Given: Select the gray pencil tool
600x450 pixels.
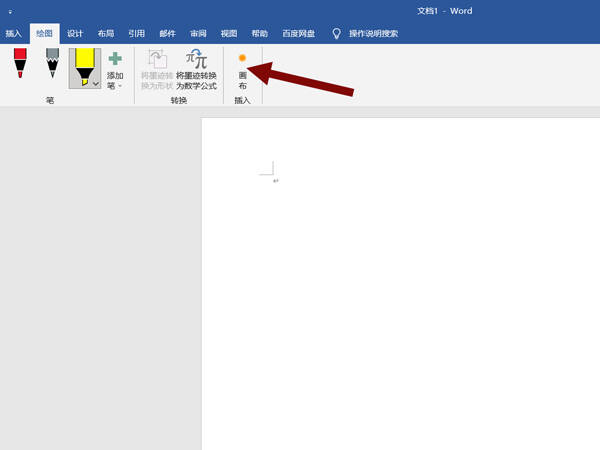Looking at the screenshot, I should (x=52, y=63).
